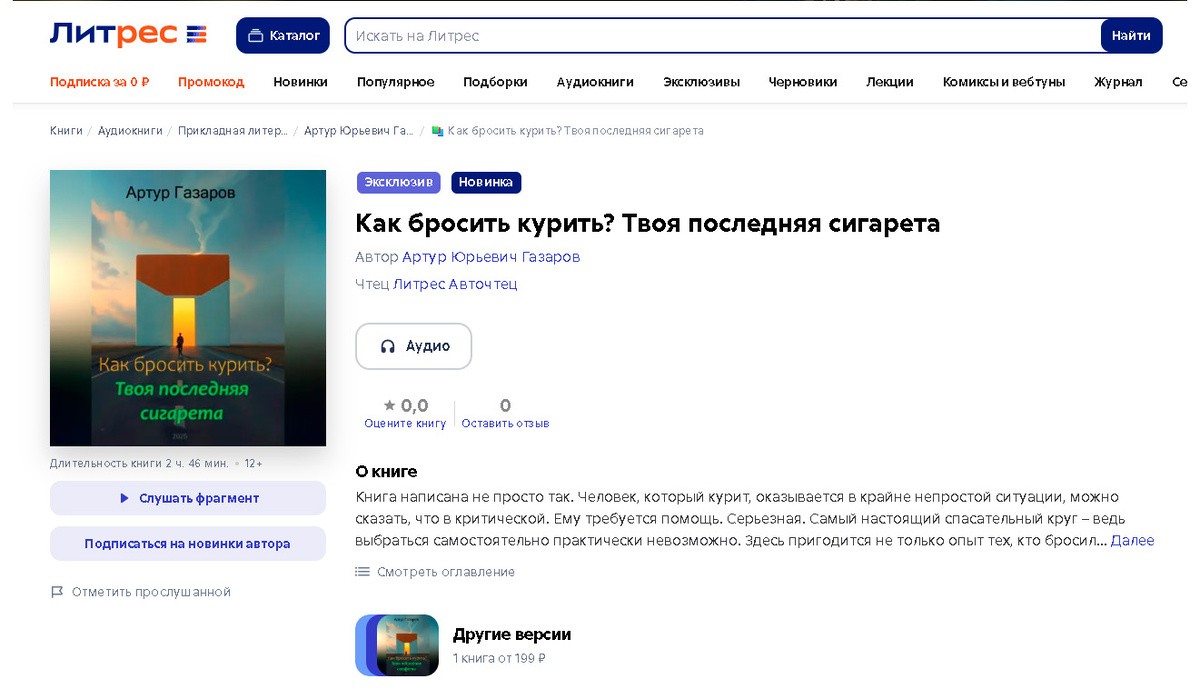Click the Найти search button
Viewport: 1200px width, 699px height.
point(1131,35)
